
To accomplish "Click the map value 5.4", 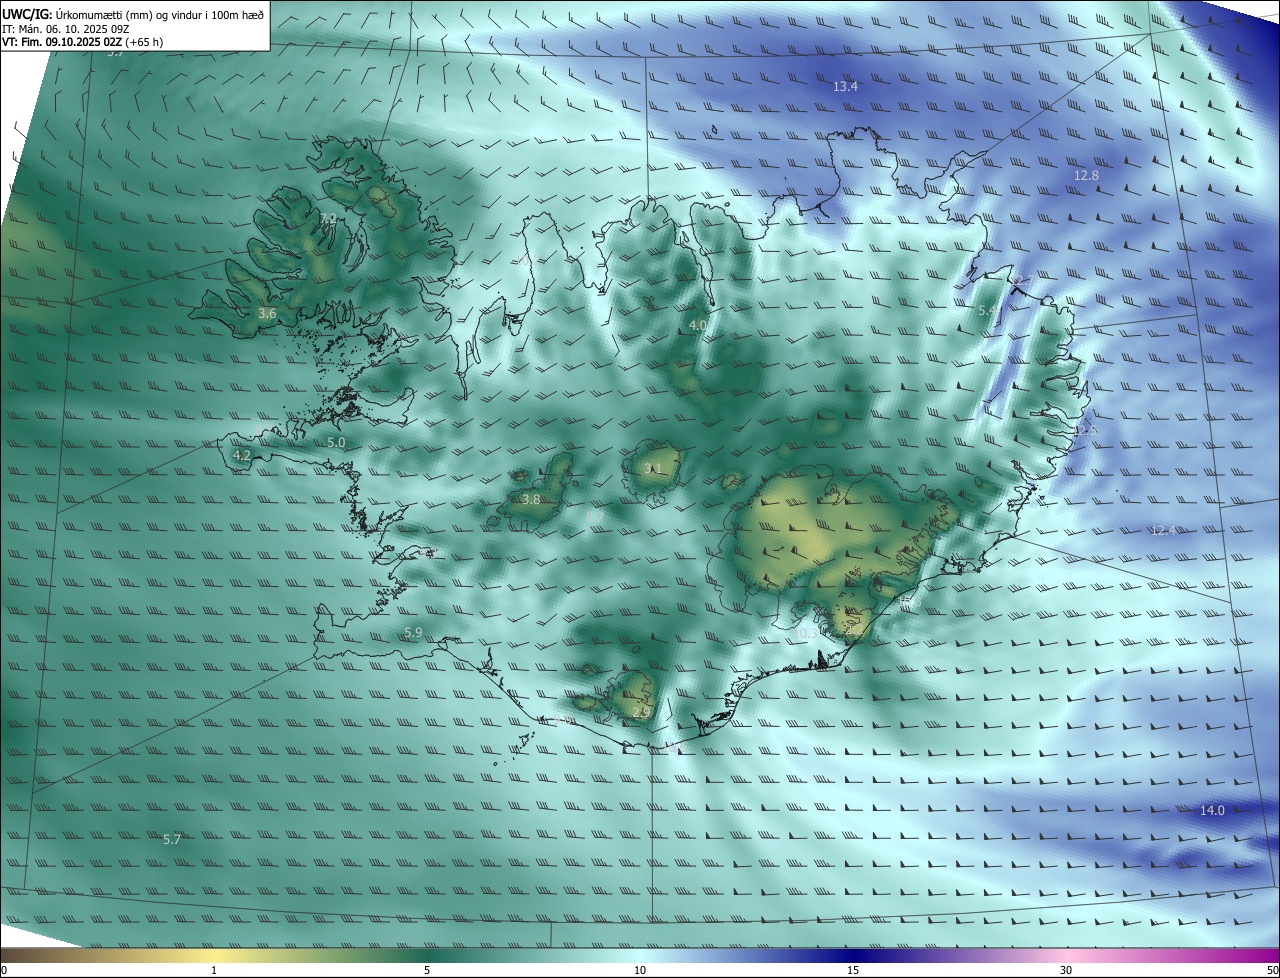I will tap(987, 311).
